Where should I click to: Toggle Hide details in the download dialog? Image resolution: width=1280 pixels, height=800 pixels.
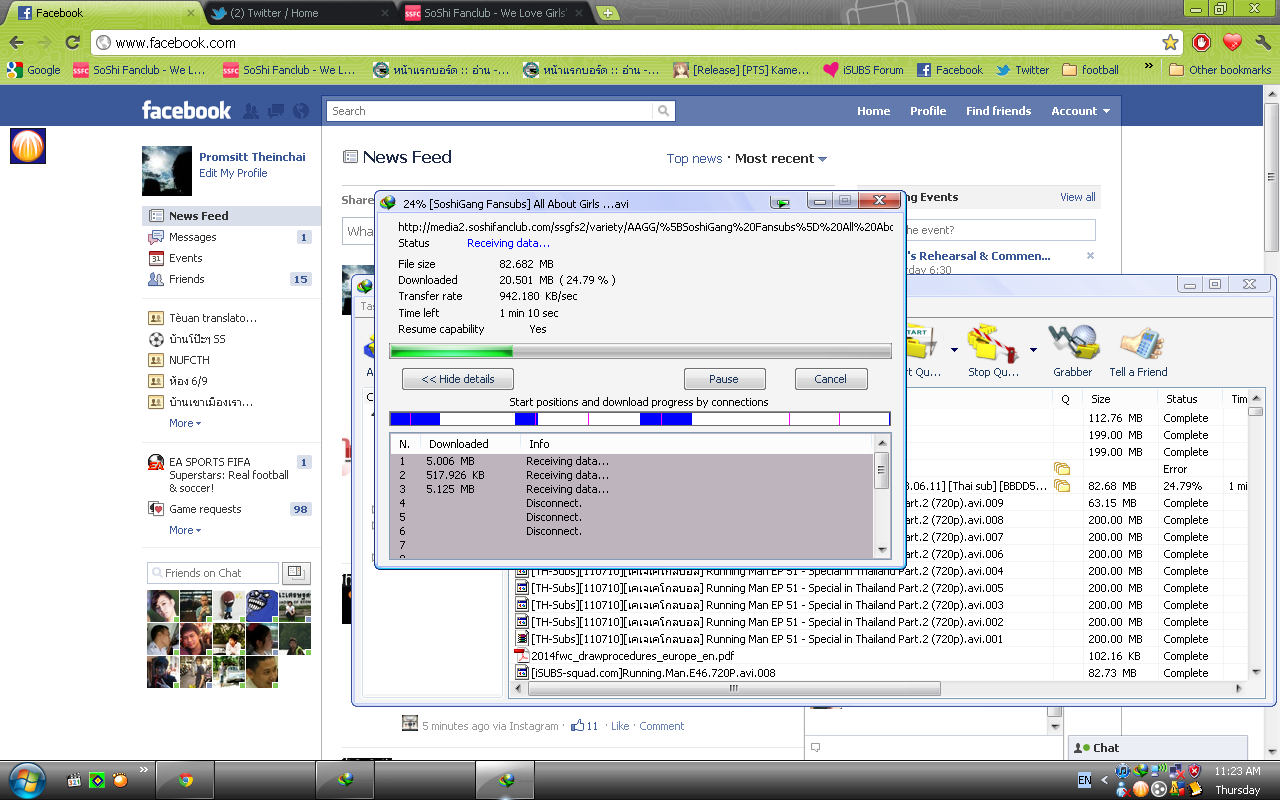click(x=458, y=379)
